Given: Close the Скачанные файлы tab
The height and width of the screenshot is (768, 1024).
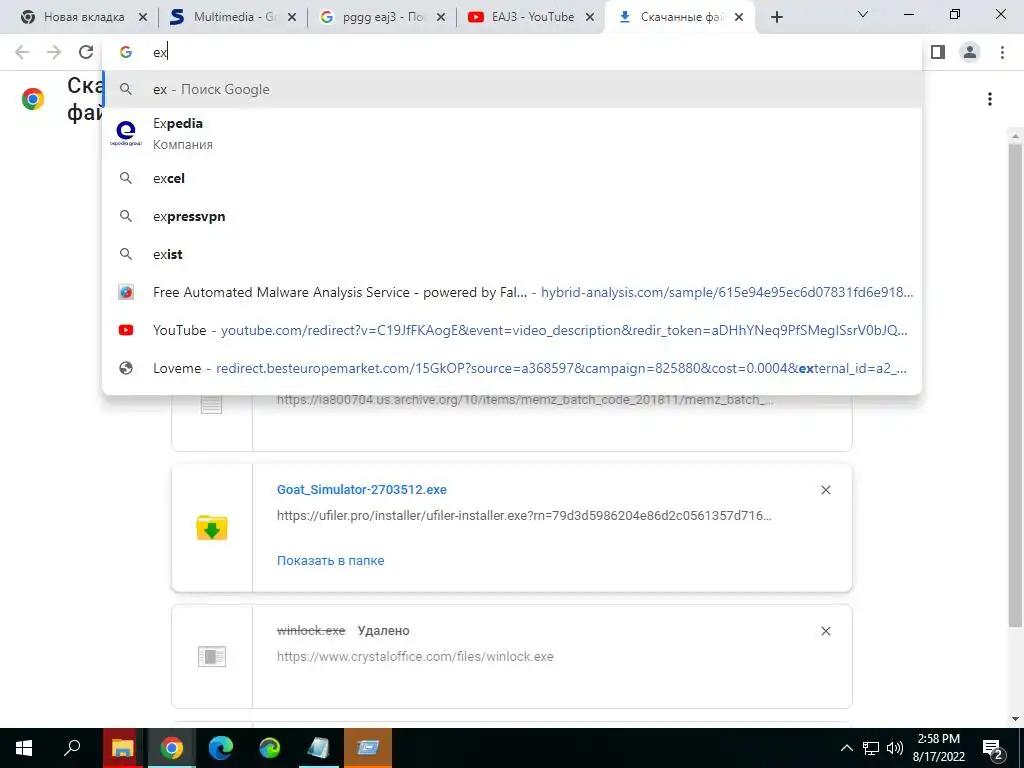Looking at the screenshot, I should pos(739,18).
